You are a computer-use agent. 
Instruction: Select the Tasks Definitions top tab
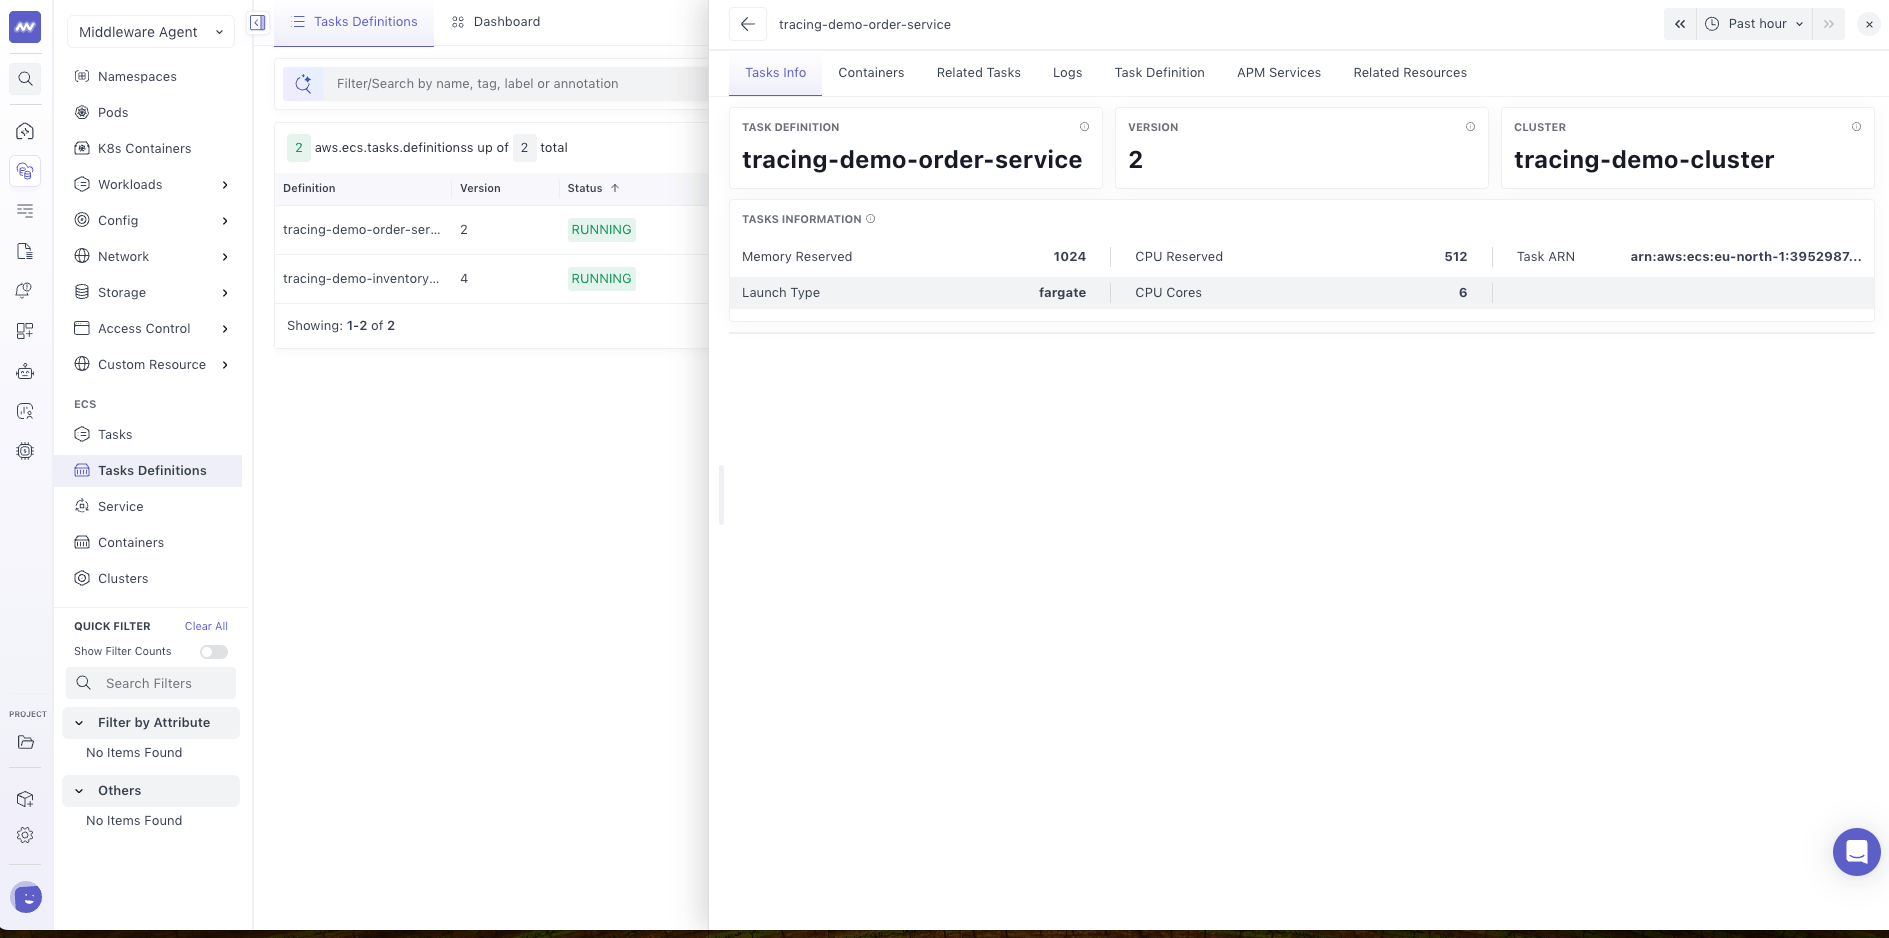(354, 22)
